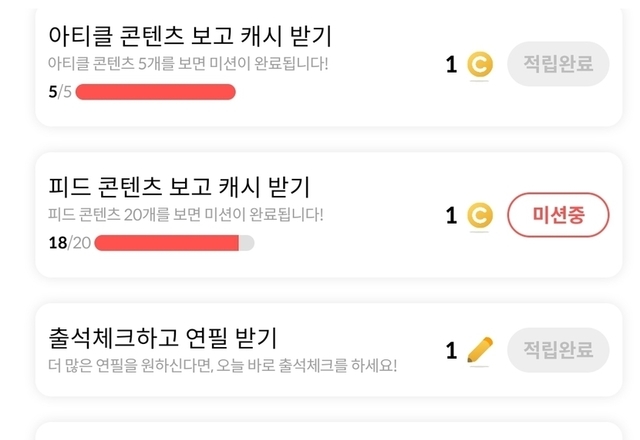Select the partially visible card at the bottom
This screenshot has height=440, width=640.
[329, 431]
